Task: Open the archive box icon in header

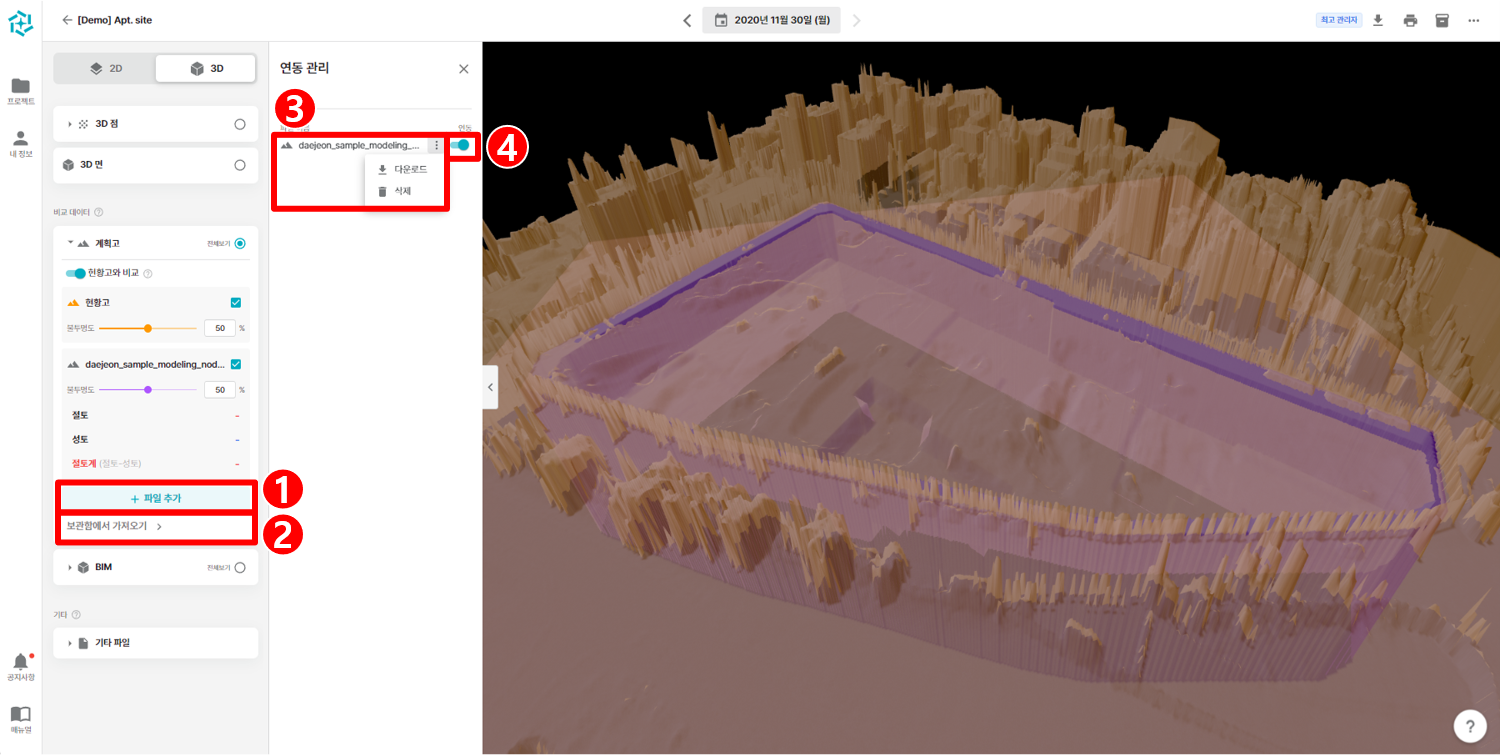Action: point(1442,20)
